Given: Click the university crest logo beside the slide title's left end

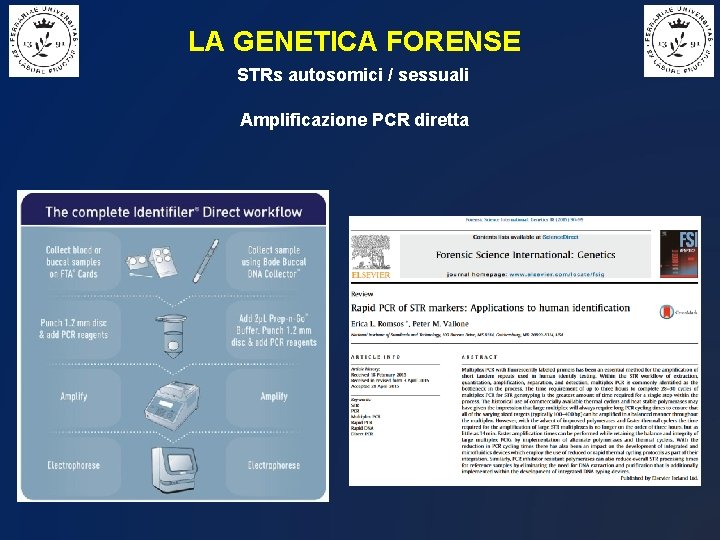Looking at the screenshot, I should point(44,41).
